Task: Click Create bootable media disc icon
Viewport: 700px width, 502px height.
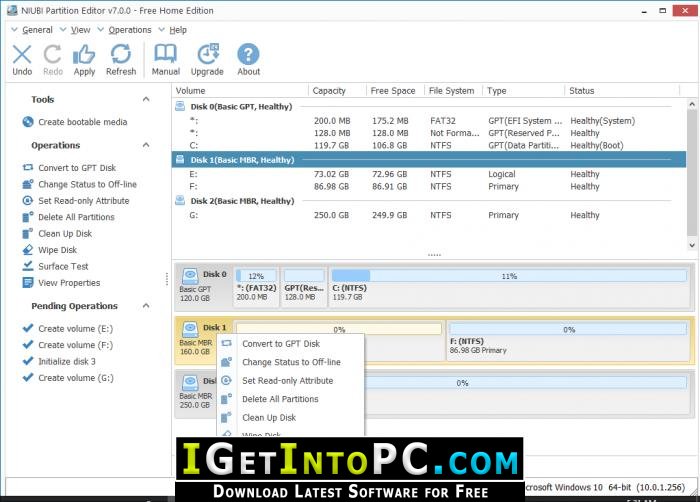Action: click(28, 121)
